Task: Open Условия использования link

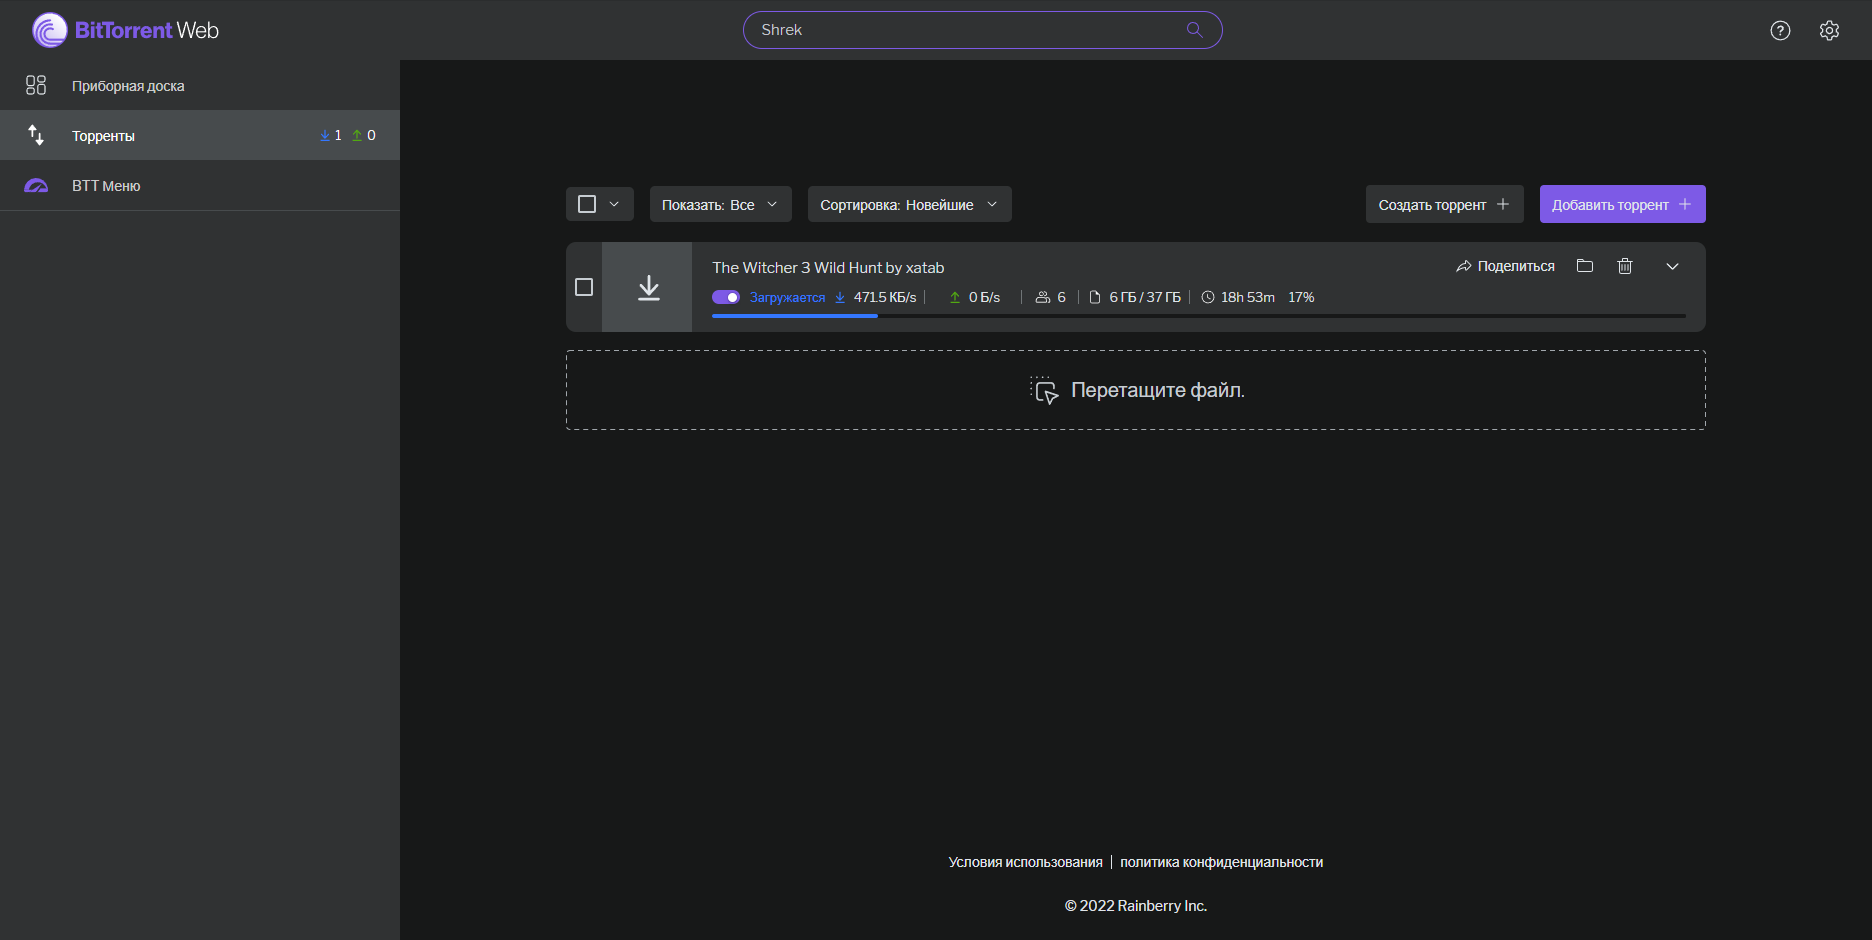Action: click(1026, 862)
